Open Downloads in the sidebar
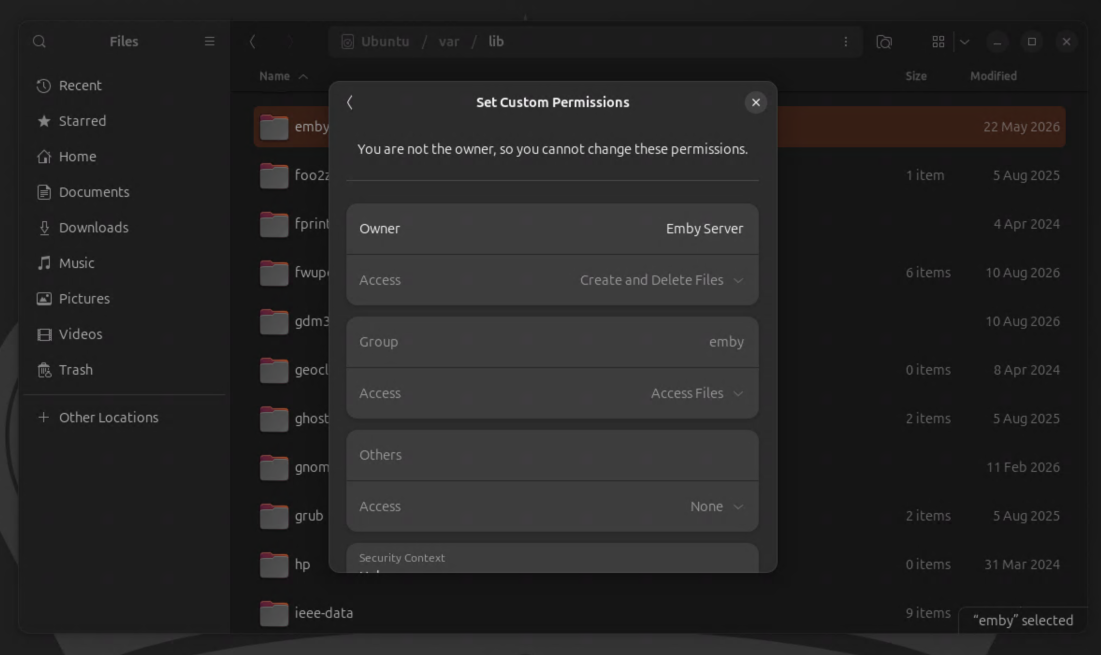Viewport: 1101px width, 655px height. pyautogui.click(x=124, y=227)
